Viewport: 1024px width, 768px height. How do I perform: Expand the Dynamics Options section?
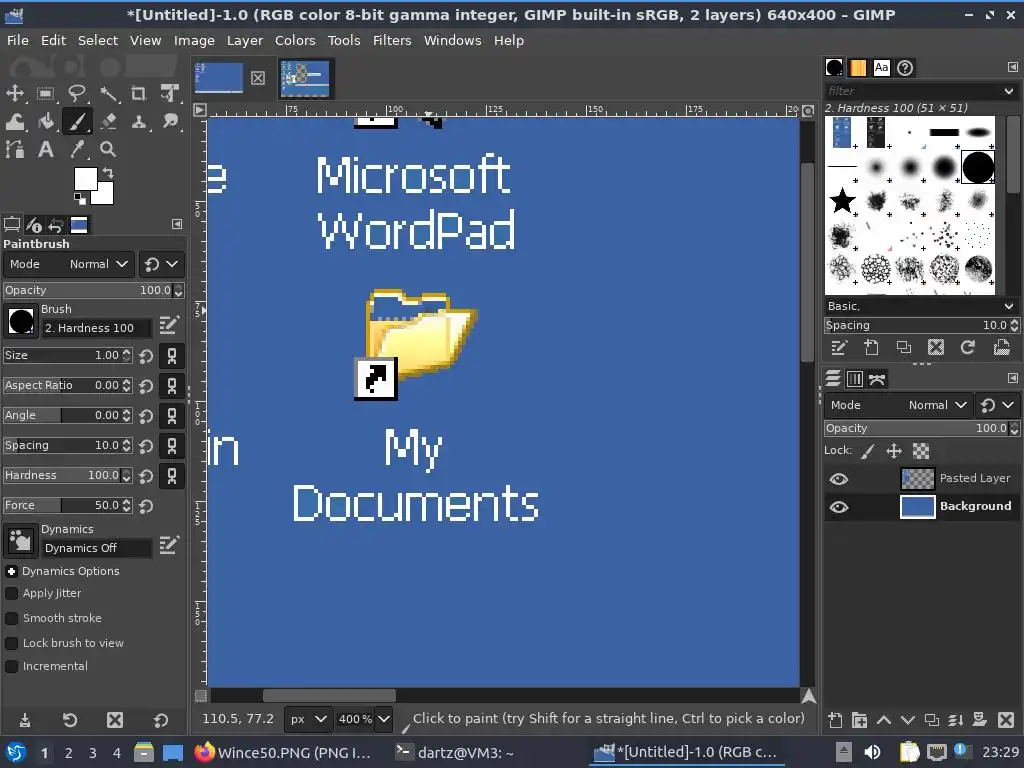(x=11, y=571)
